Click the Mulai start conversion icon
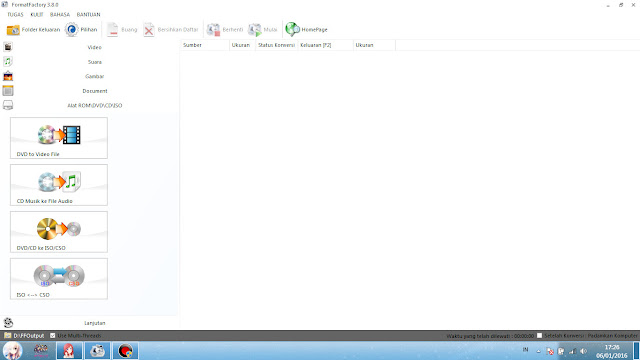This screenshot has height=360, width=640. [255, 30]
